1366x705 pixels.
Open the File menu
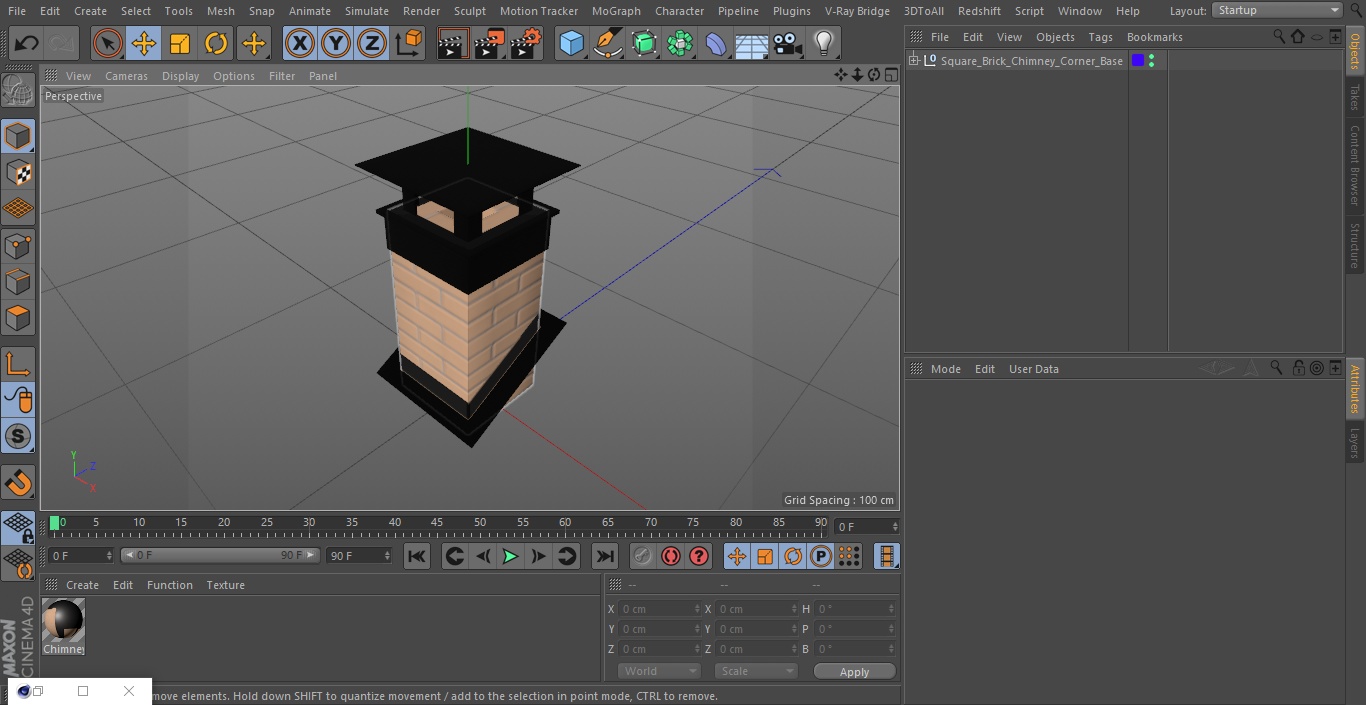[16, 11]
